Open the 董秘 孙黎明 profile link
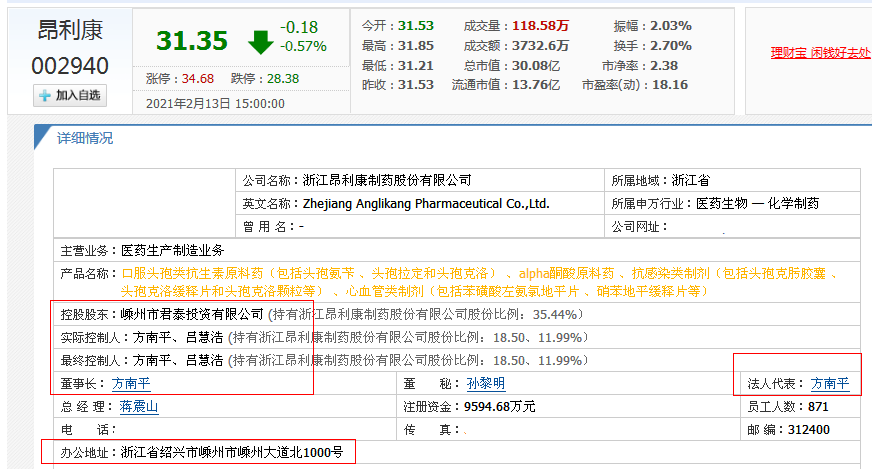The width and height of the screenshot is (872, 469). (485, 383)
